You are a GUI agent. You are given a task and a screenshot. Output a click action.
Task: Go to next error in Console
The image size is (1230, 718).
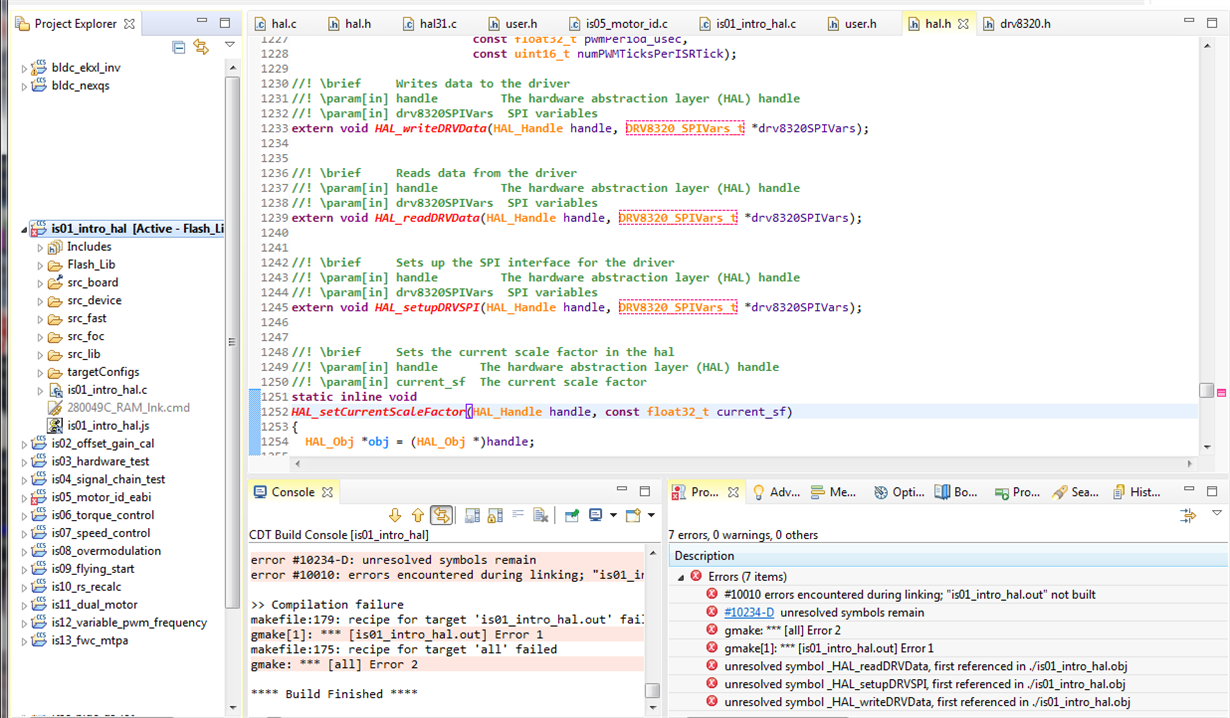[395, 515]
